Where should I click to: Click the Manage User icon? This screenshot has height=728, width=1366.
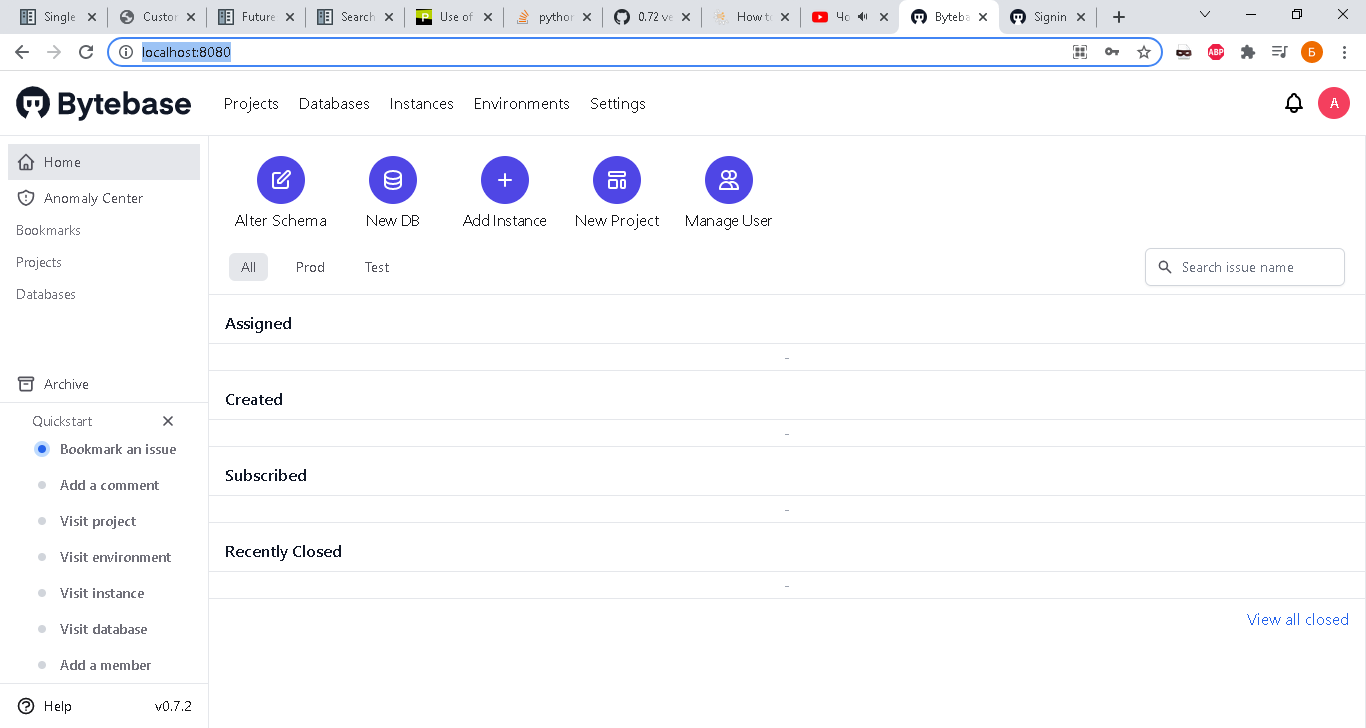pos(729,180)
